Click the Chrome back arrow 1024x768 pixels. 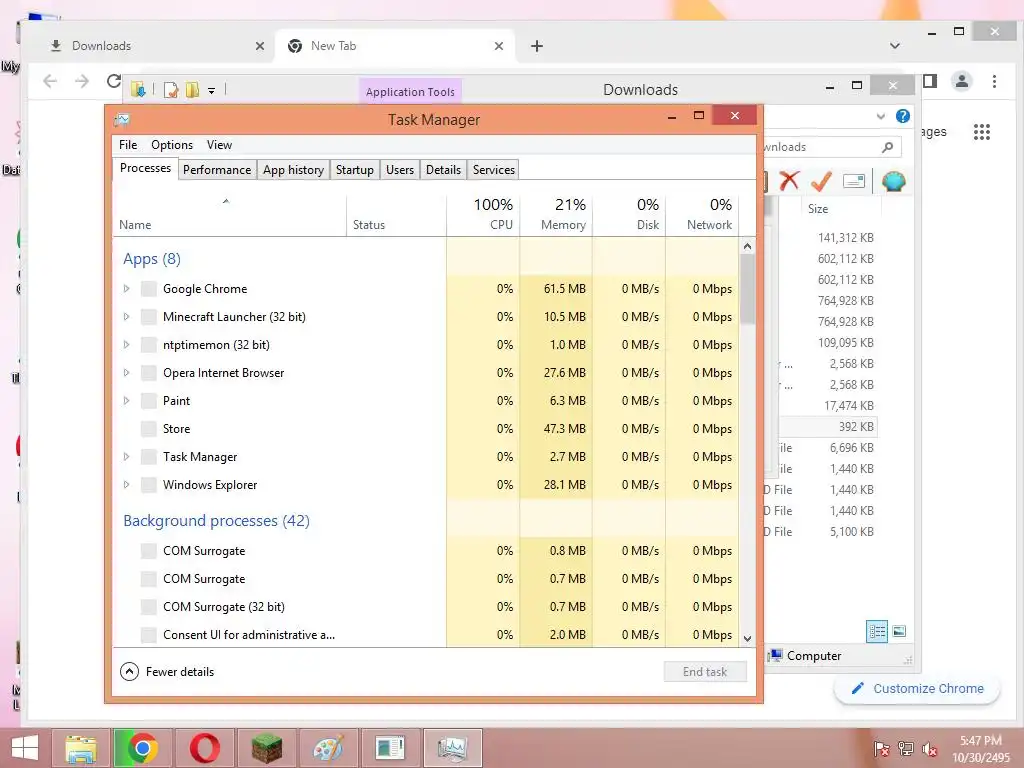coord(50,81)
